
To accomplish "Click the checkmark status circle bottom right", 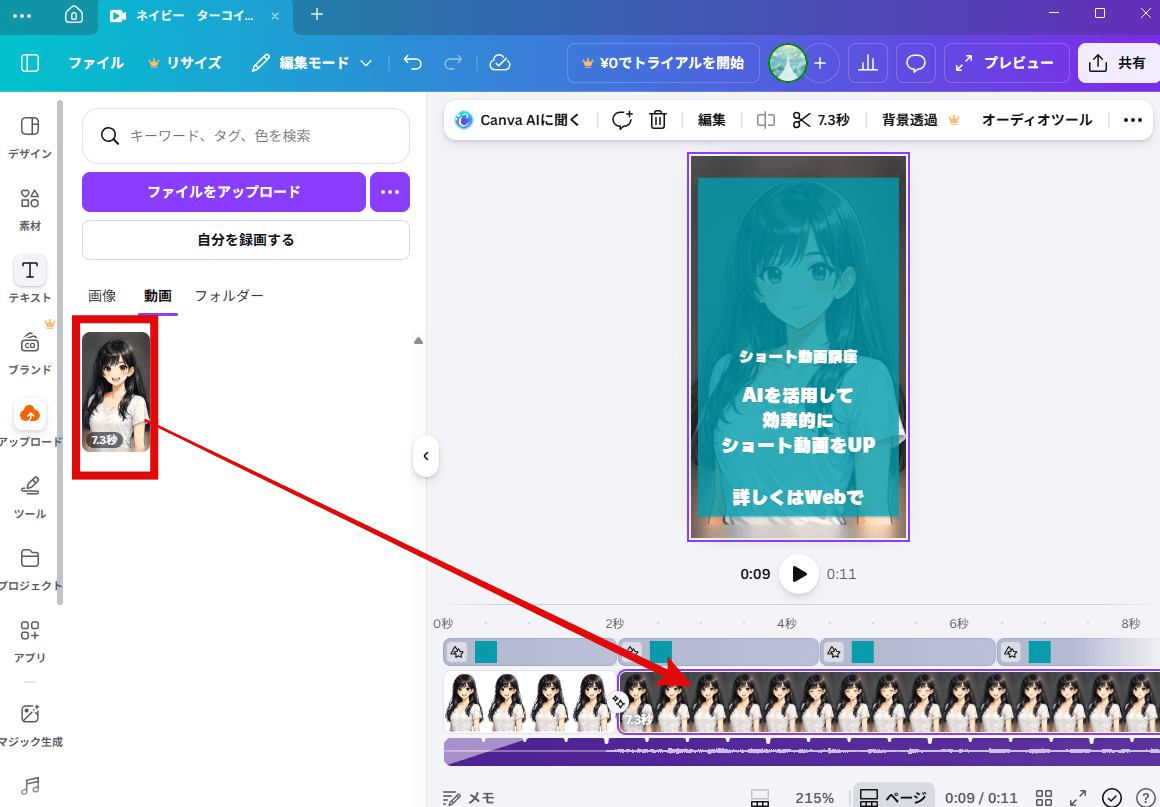I will (1112, 796).
